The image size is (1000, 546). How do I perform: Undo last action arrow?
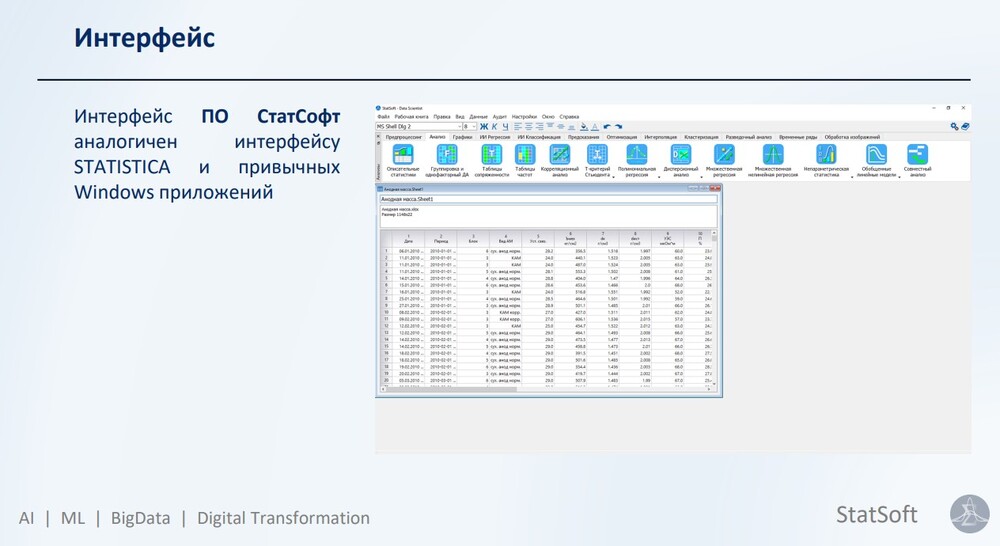(607, 127)
